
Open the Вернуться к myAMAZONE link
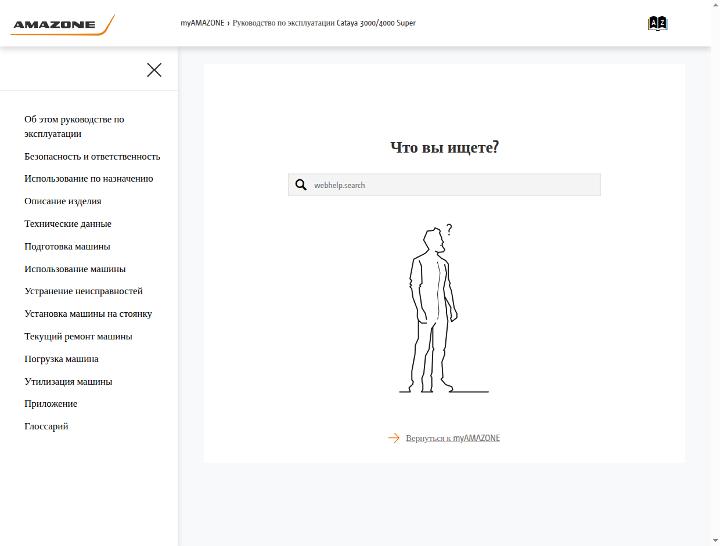pos(453,438)
